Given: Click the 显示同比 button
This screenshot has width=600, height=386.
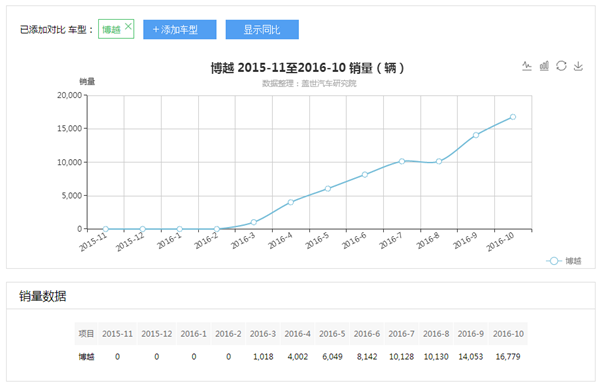Looking at the screenshot, I should point(262,29).
